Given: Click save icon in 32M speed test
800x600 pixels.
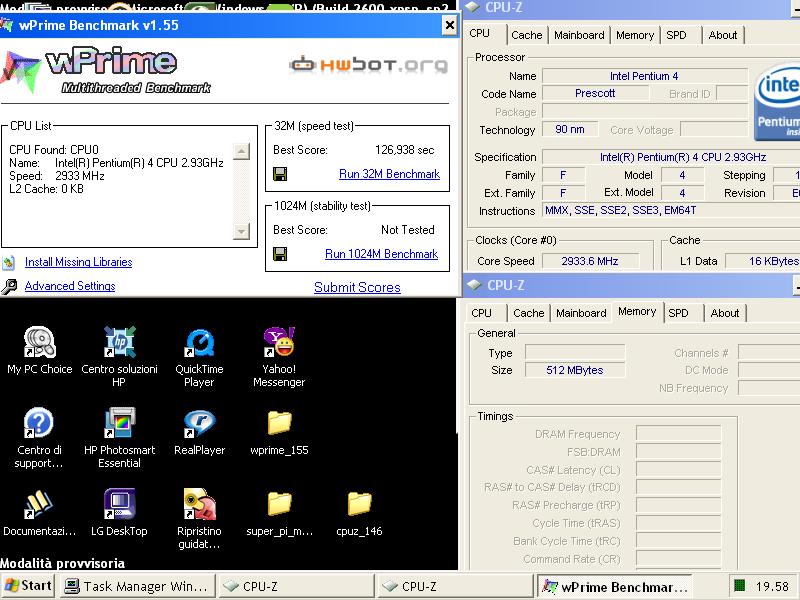Looking at the screenshot, I should tap(280, 174).
